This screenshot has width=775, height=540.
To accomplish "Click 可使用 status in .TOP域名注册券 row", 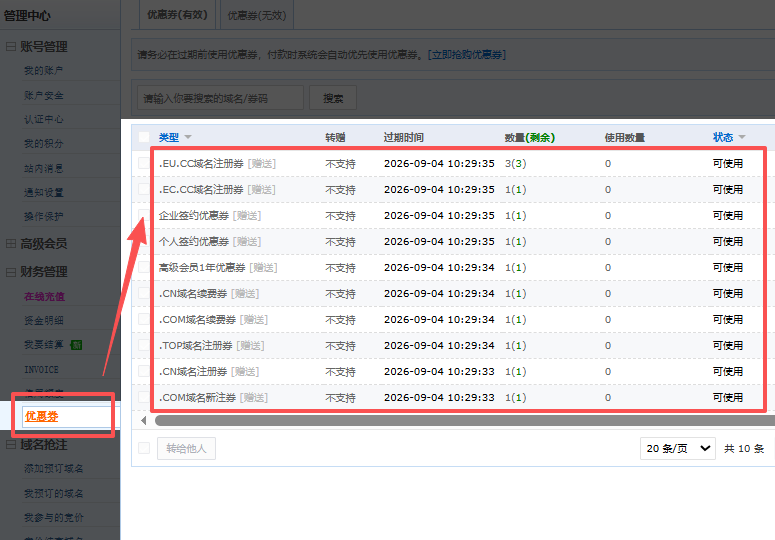I will click(x=728, y=346).
